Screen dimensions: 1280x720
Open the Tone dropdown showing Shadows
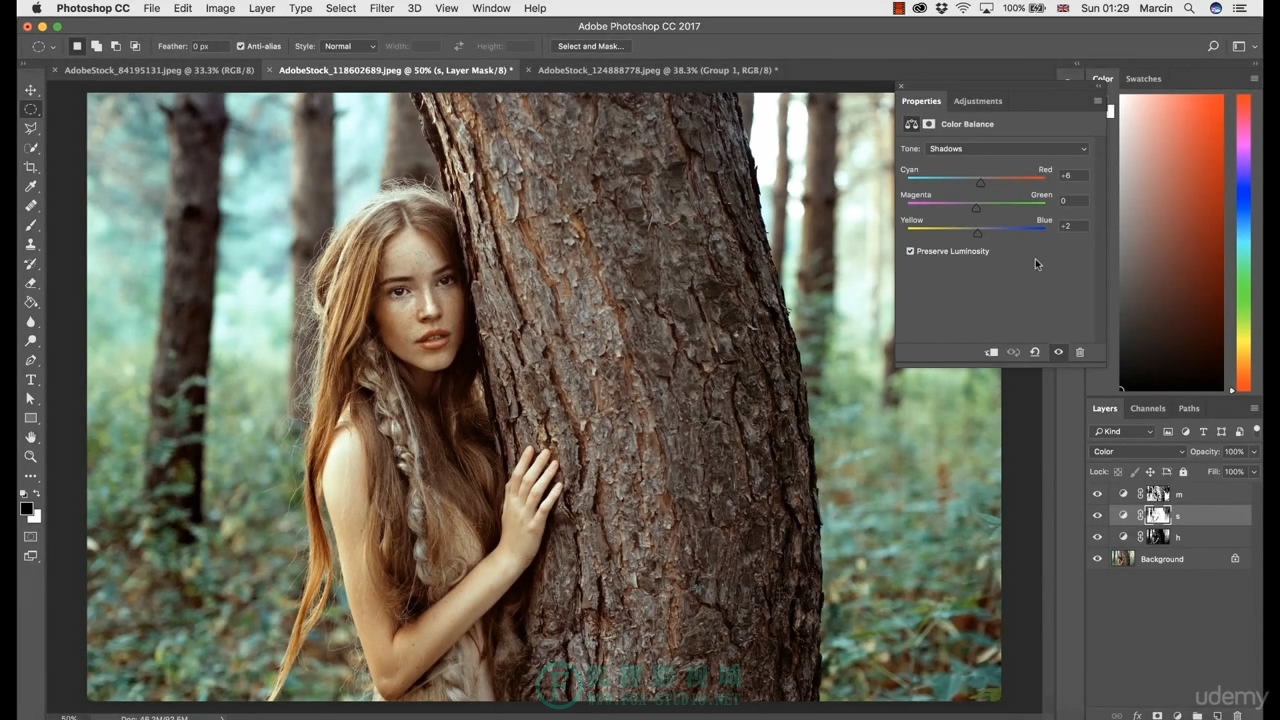[x=1007, y=149]
